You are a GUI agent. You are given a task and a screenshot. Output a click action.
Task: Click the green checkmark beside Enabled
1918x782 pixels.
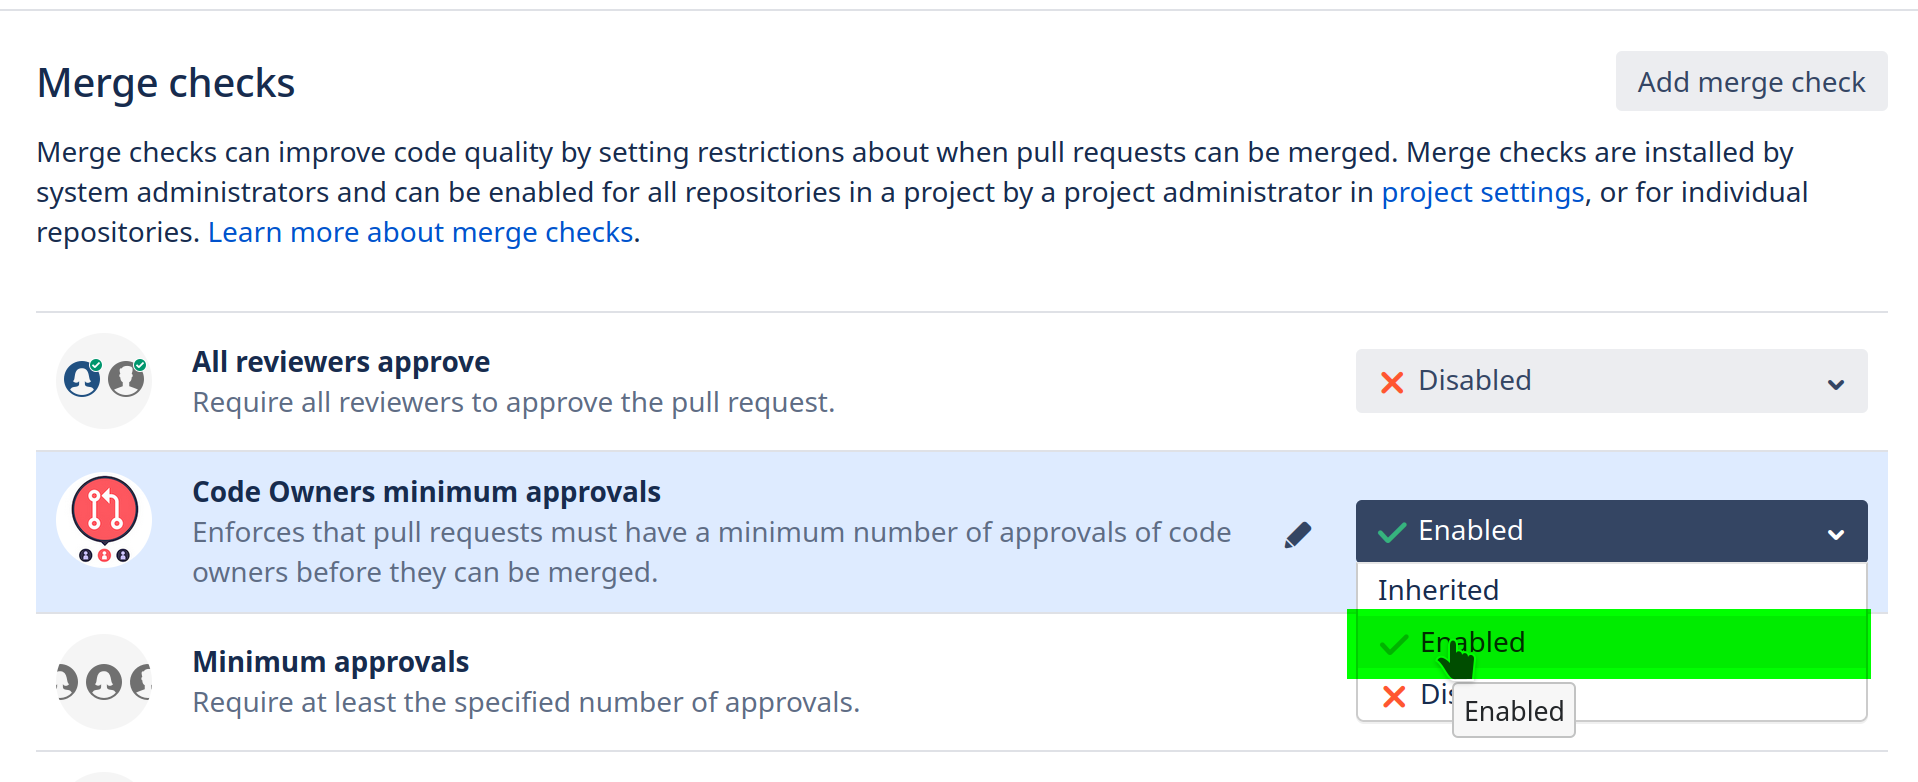1391,531
